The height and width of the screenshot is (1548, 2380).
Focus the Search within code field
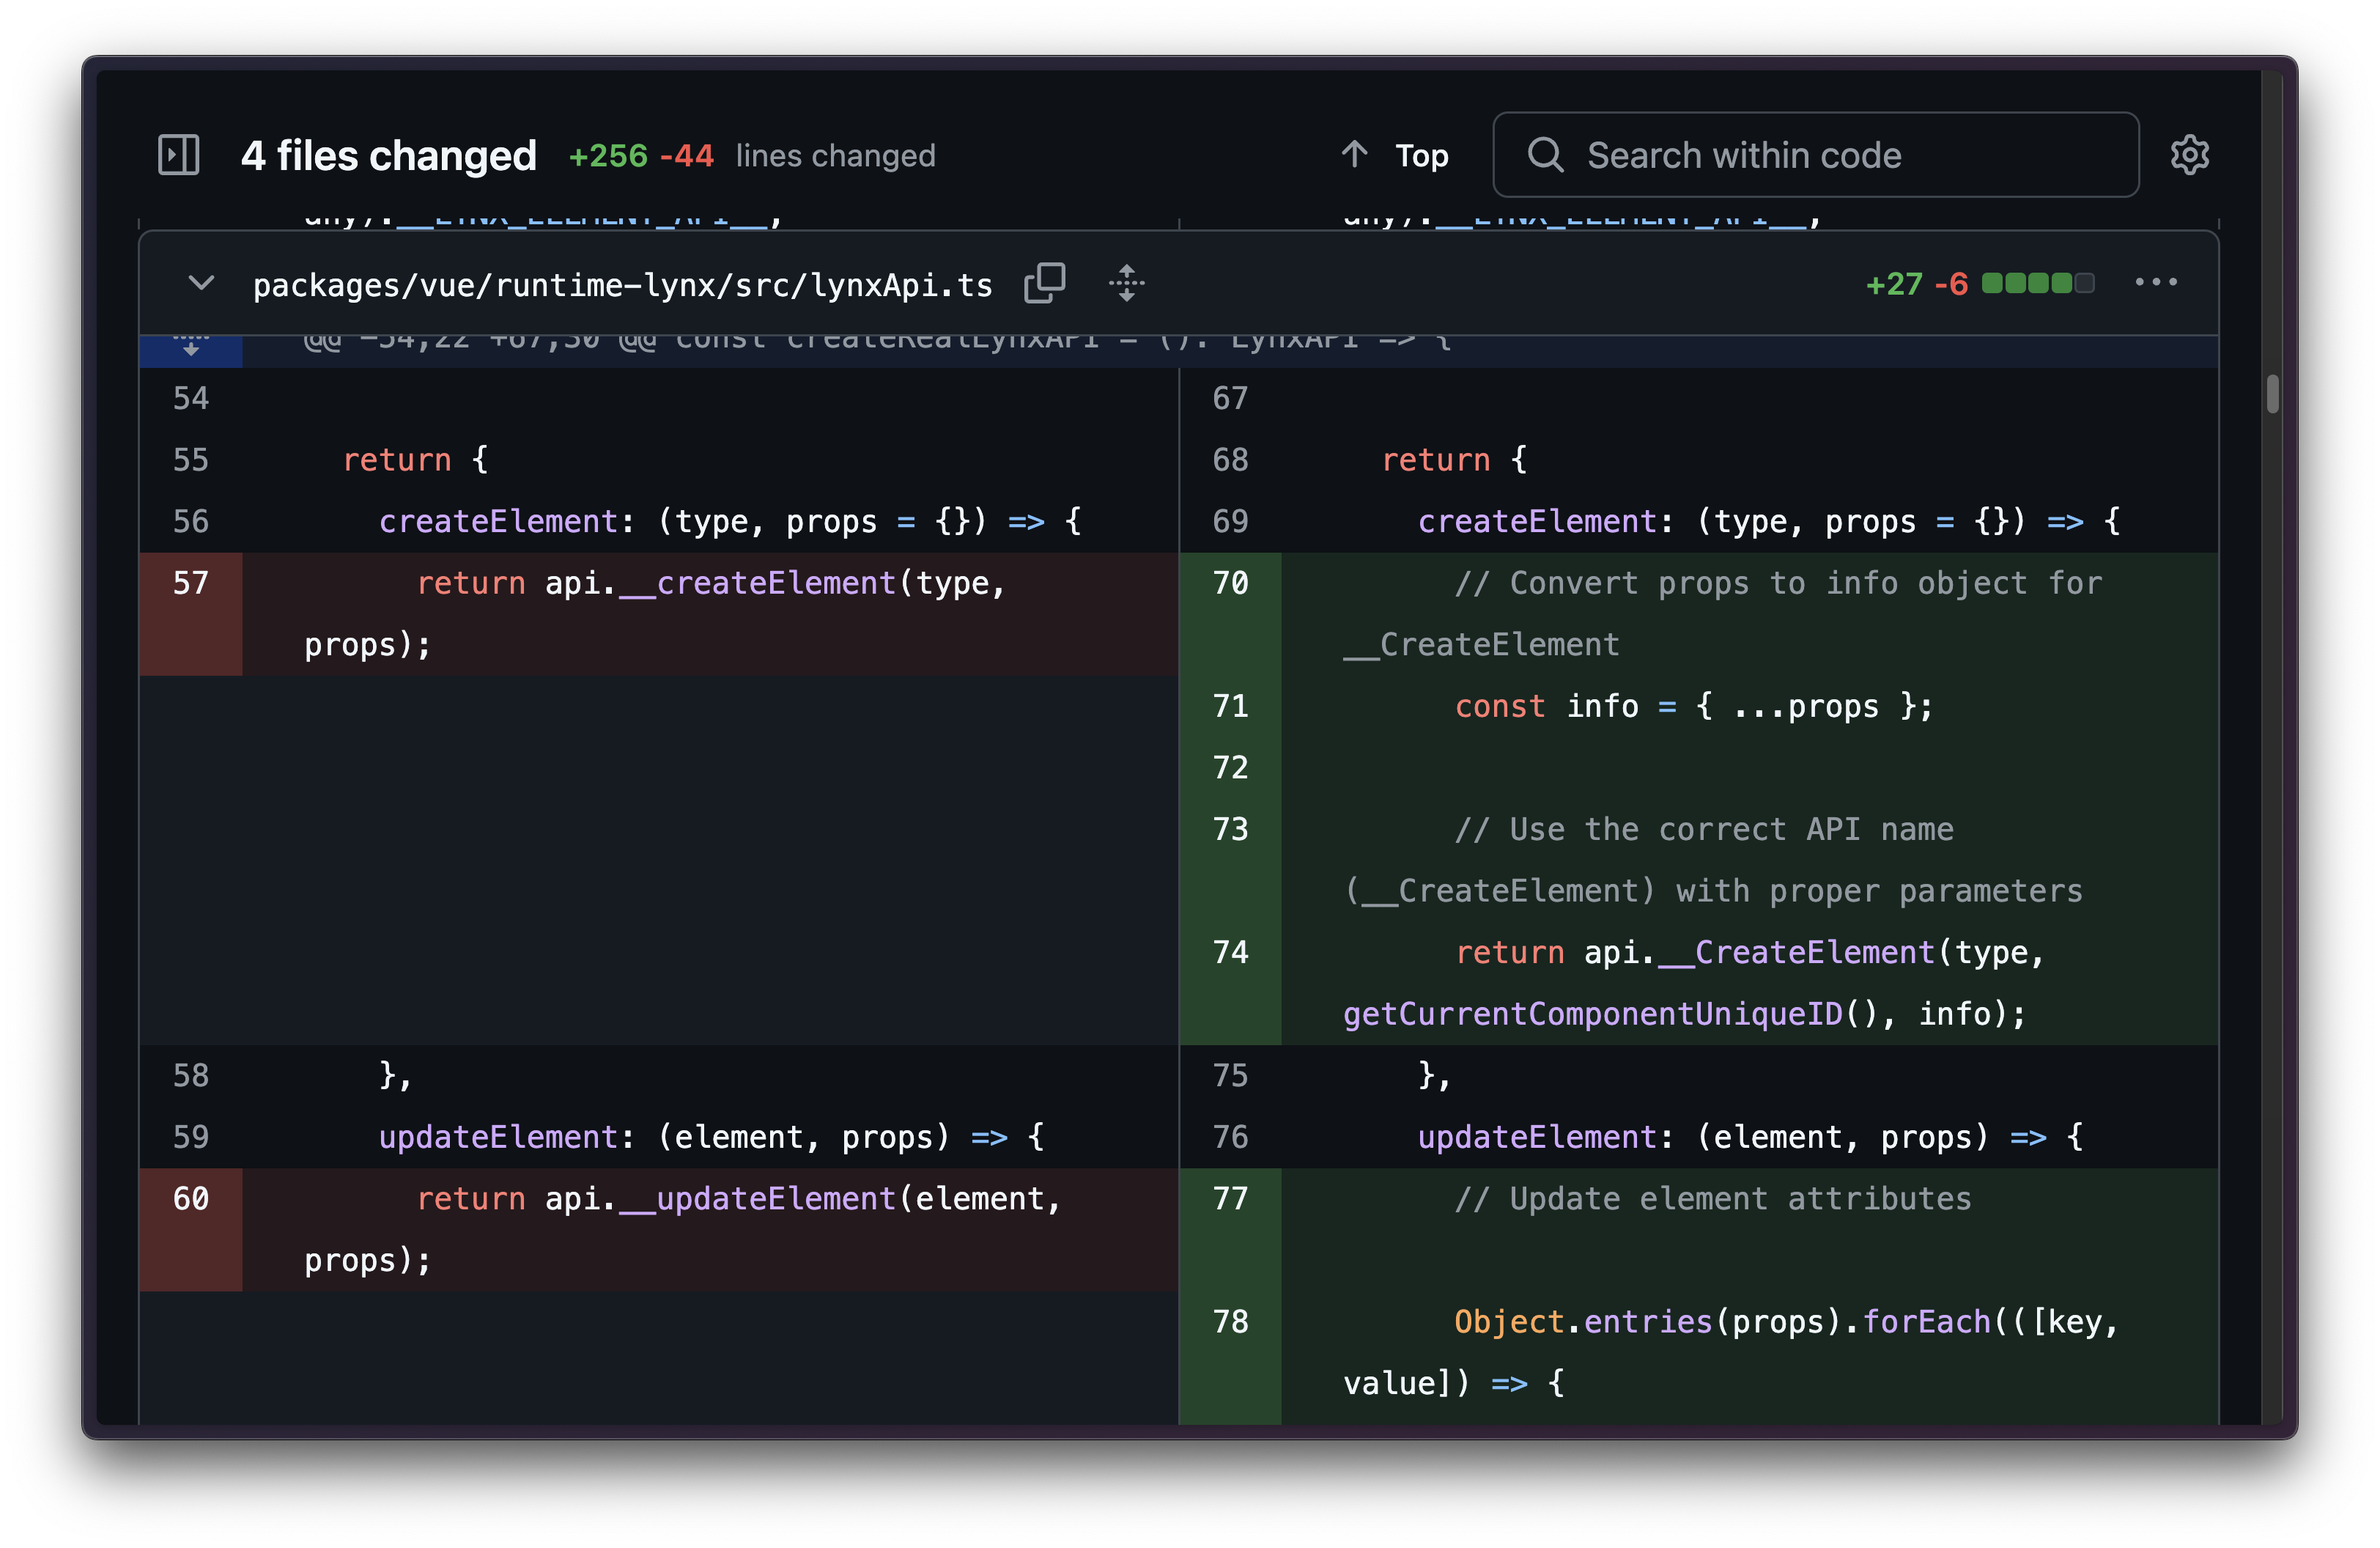point(1815,155)
